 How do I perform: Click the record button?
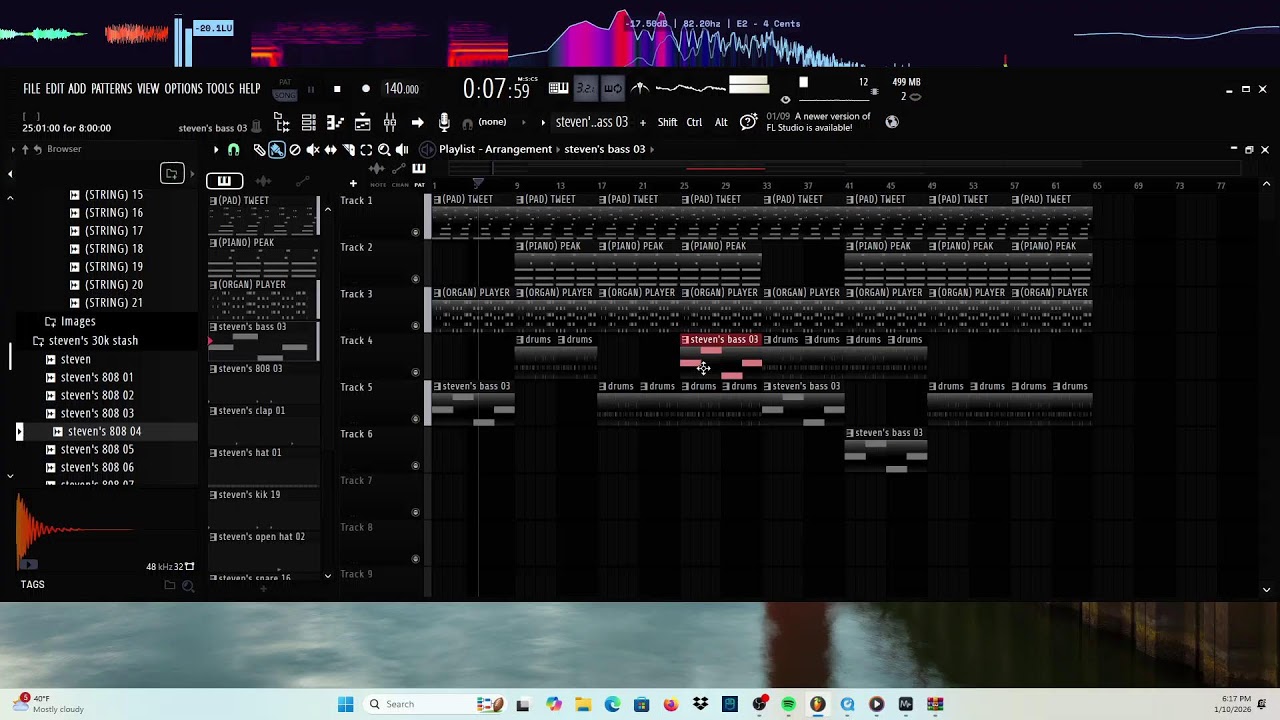point(366,89)
